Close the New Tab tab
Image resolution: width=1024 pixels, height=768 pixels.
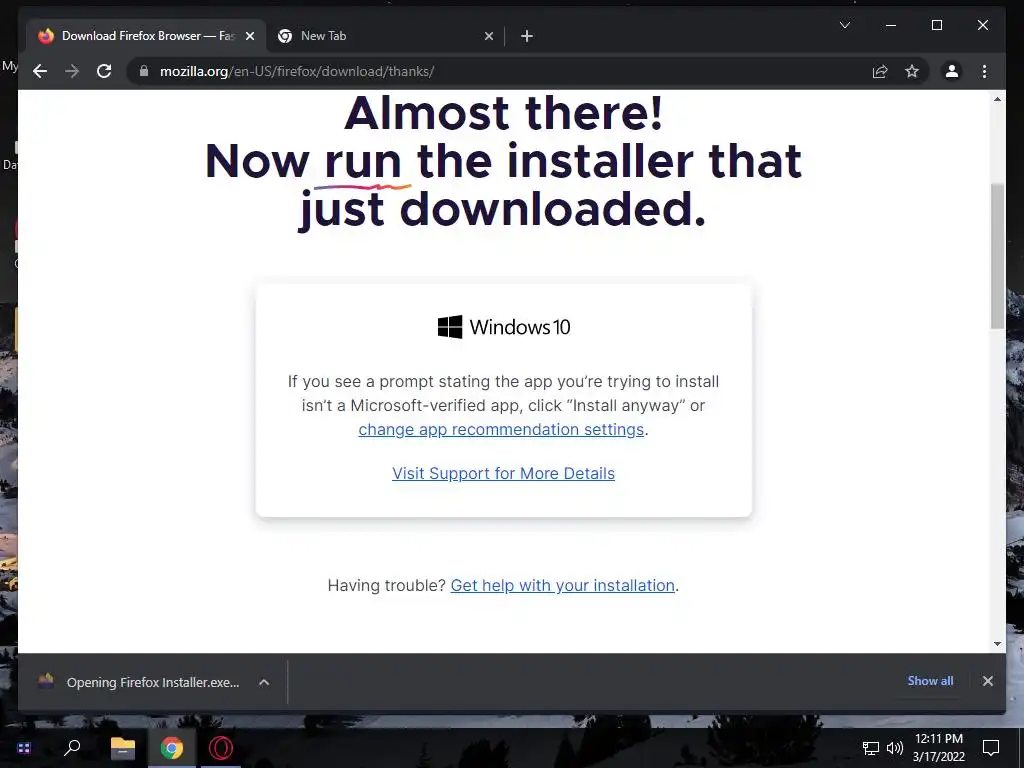(x=488, y=36)
